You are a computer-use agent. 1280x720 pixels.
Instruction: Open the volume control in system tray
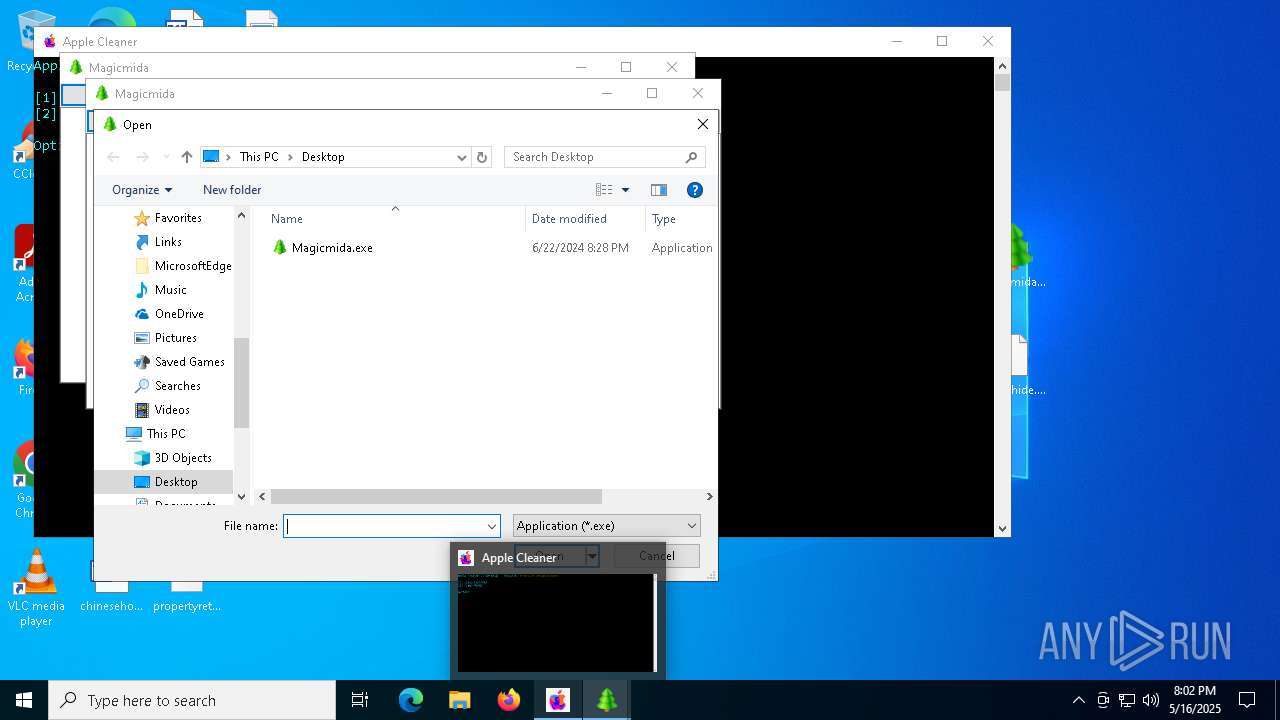(1151, 700)
